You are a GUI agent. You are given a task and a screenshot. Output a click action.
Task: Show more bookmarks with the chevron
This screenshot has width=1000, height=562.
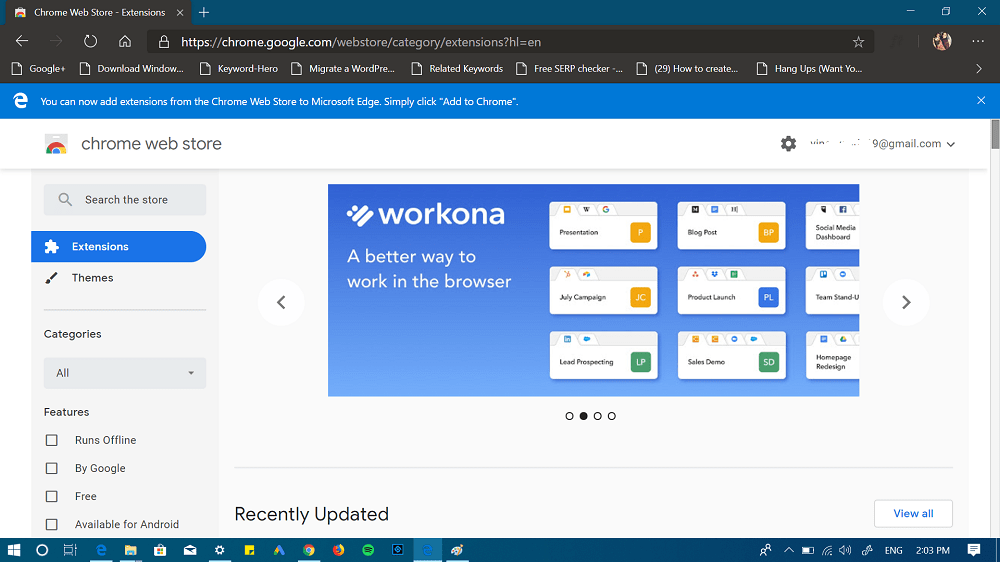point(979,68)
